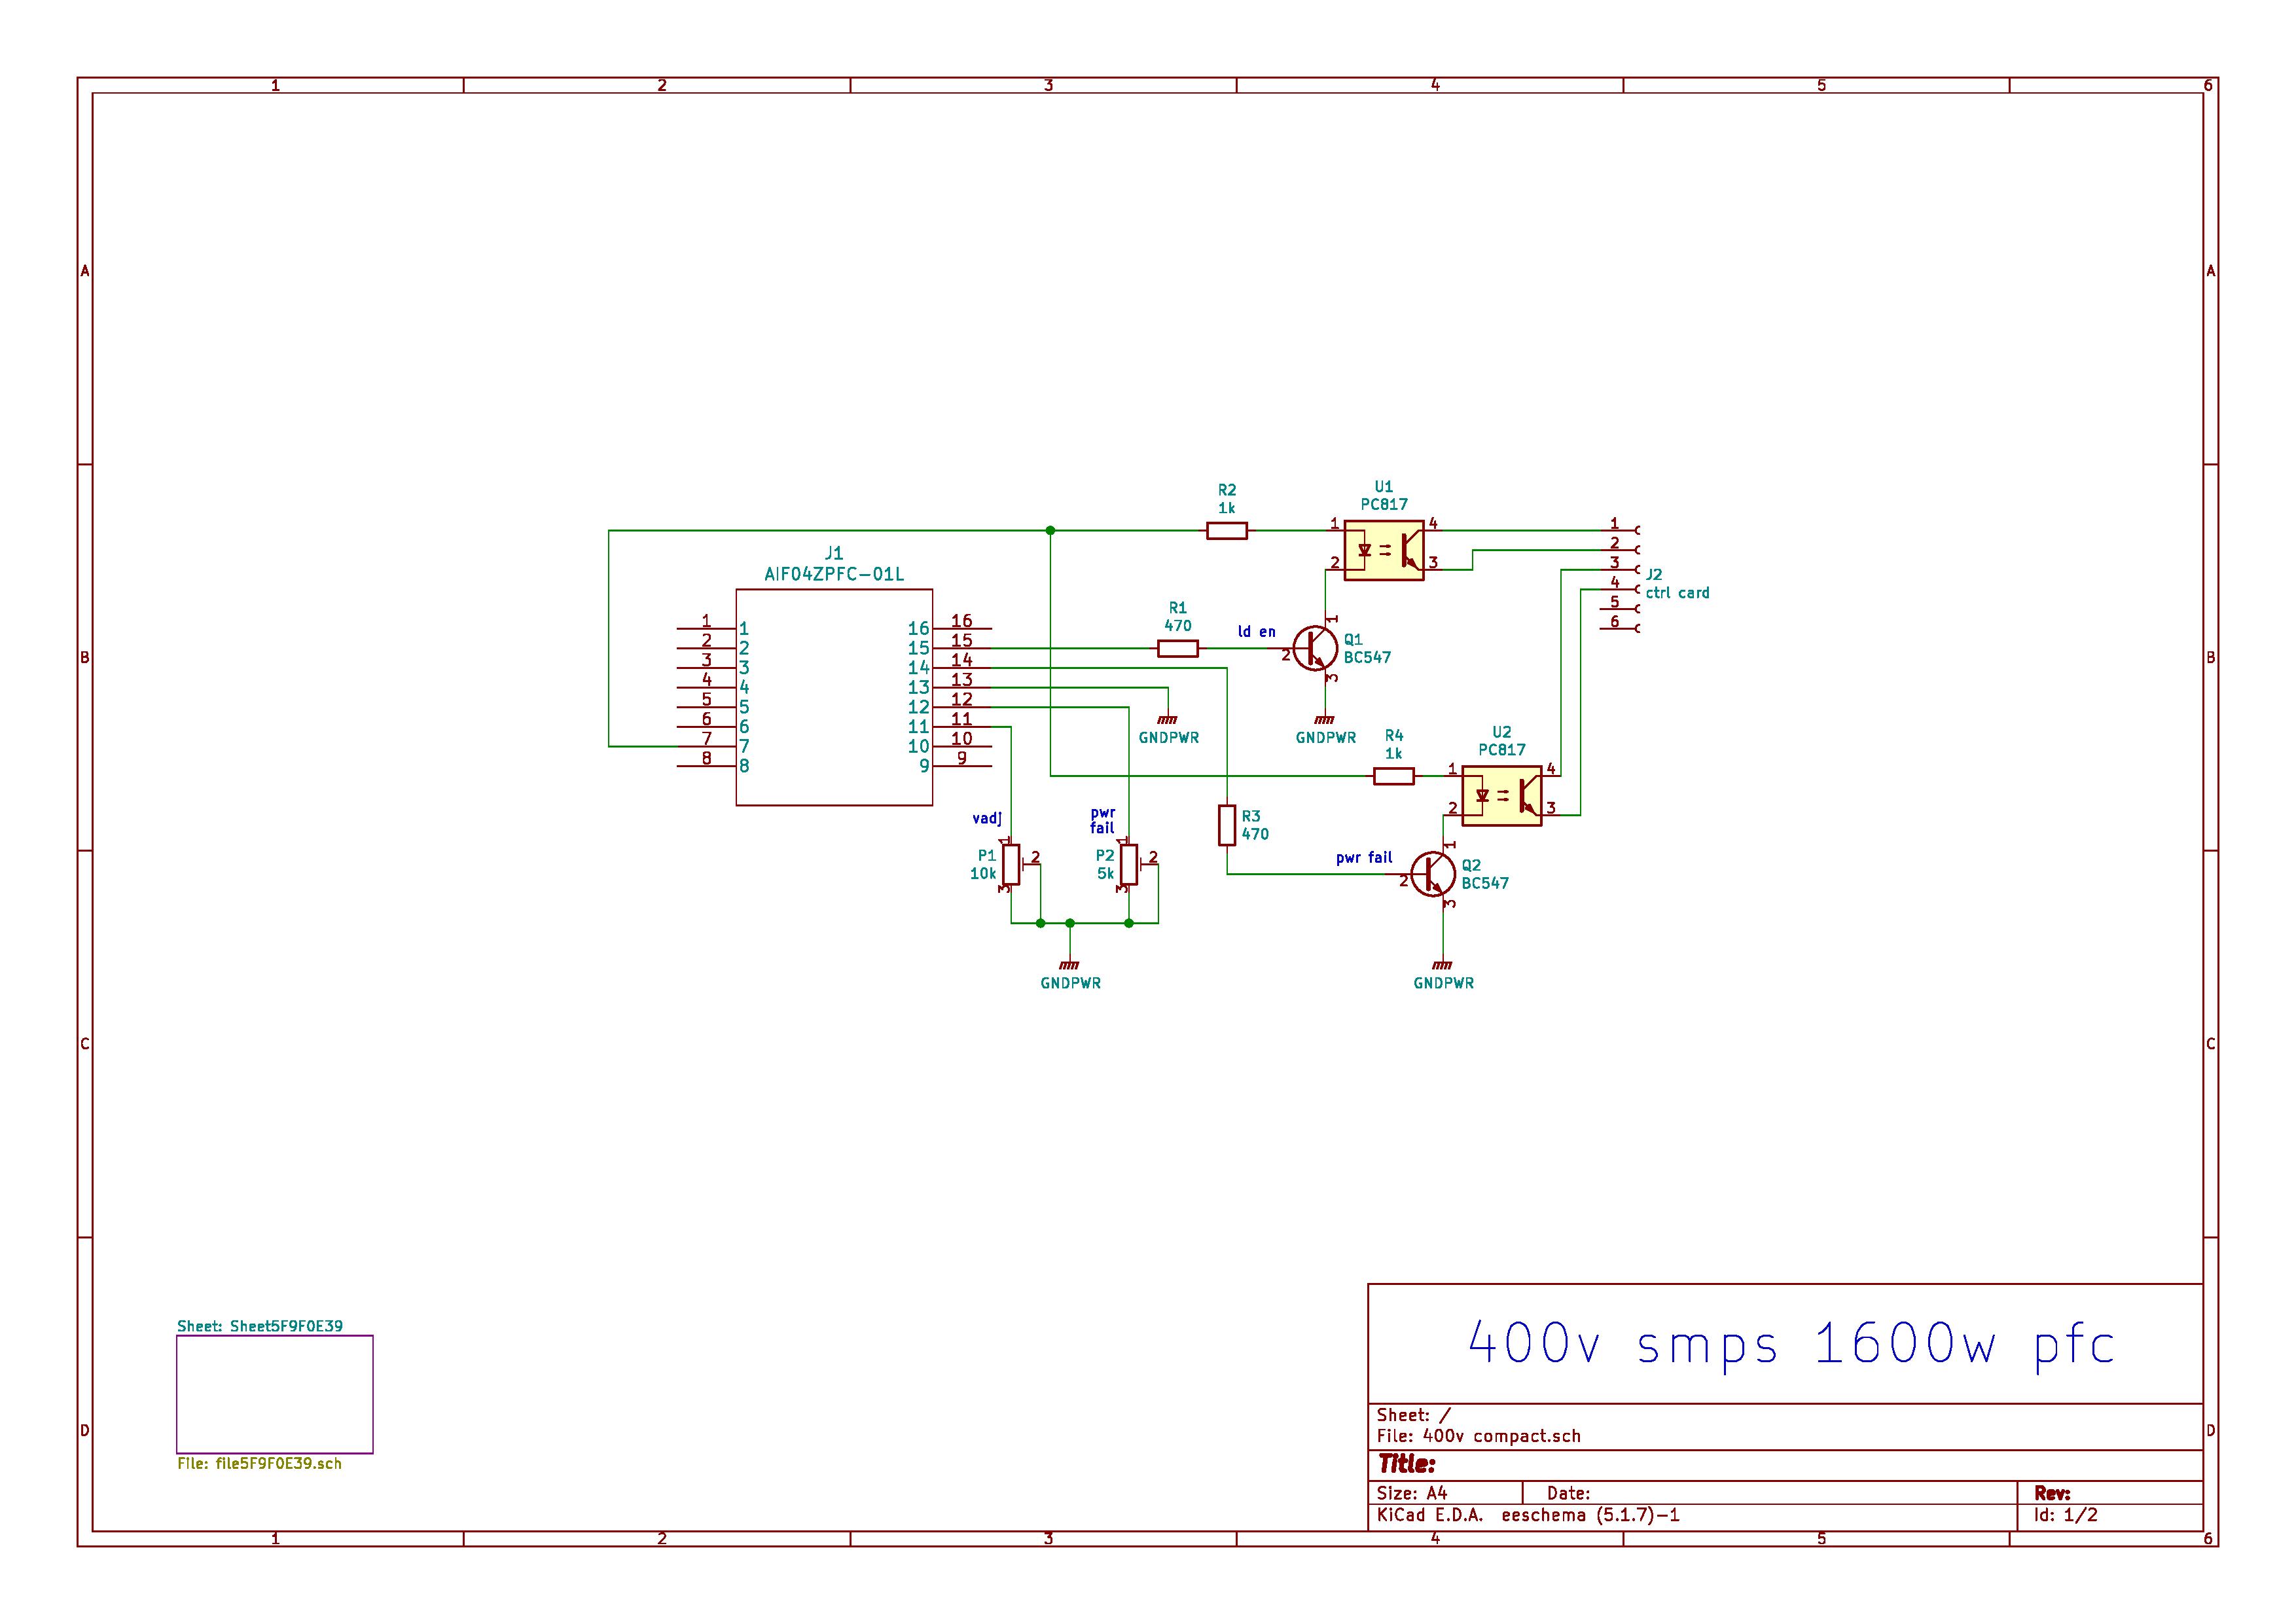
Task: Click the wire junction dot left of R2
Action: point(1050,530)
